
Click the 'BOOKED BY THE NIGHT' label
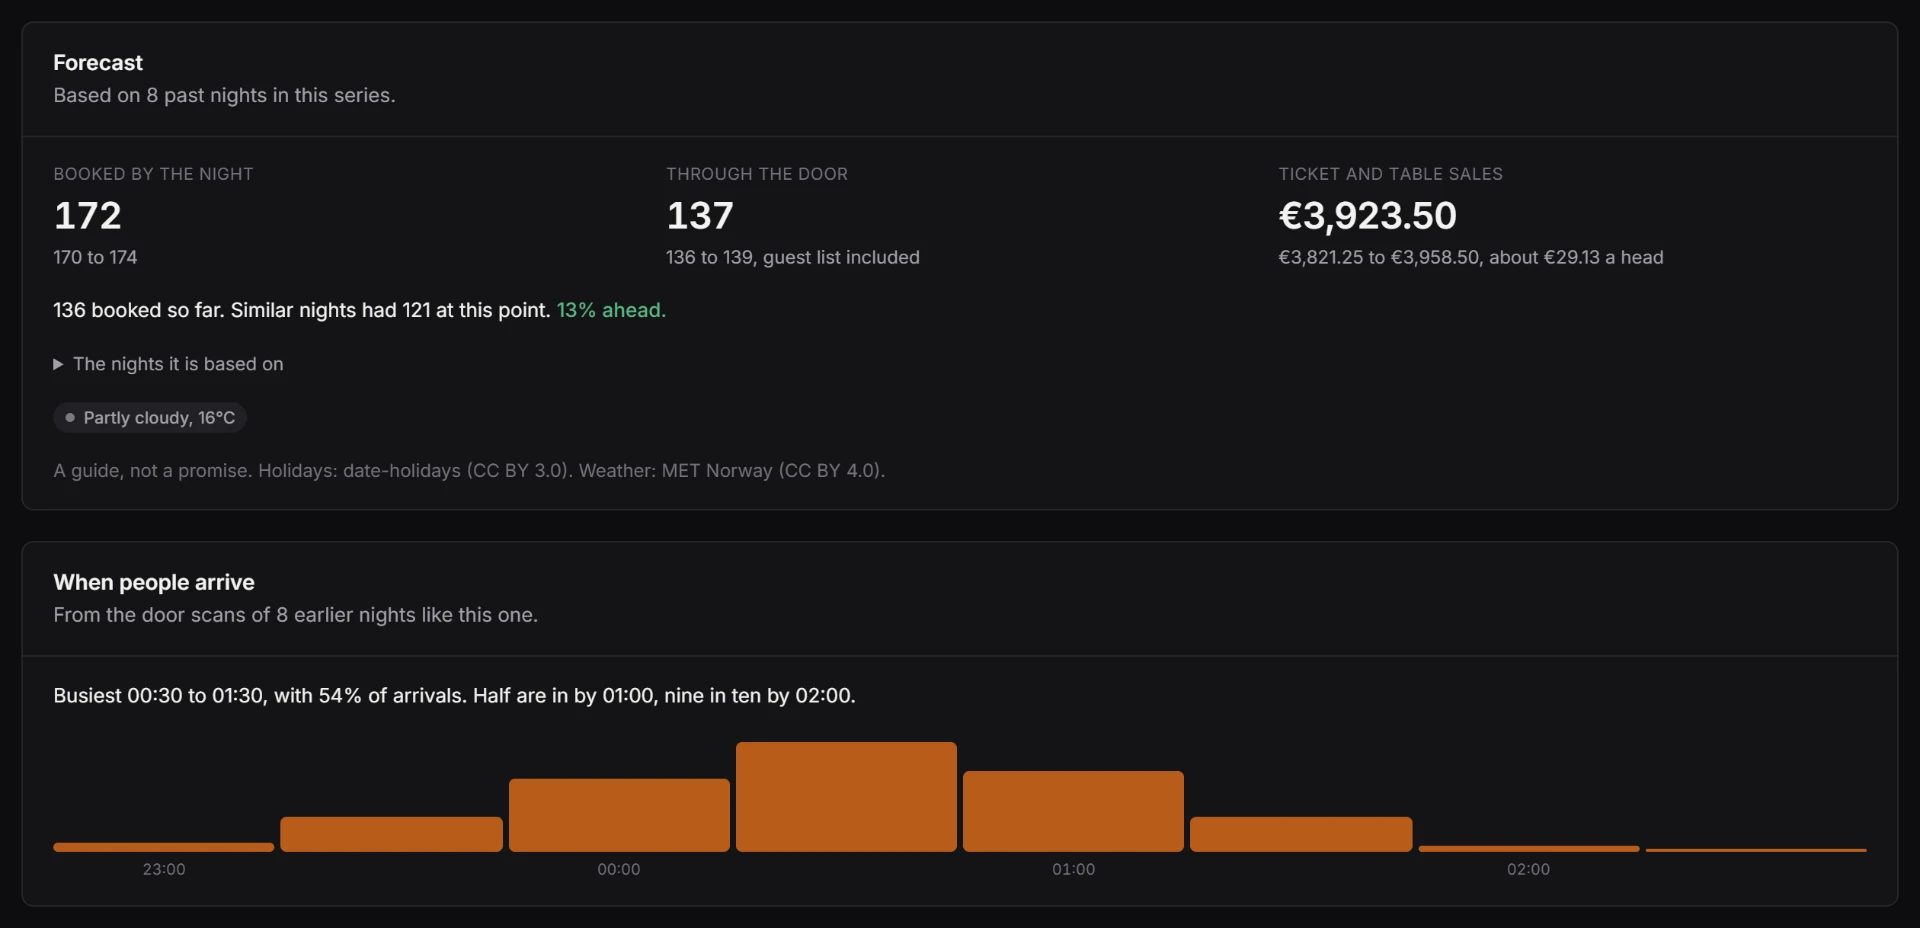(153, 174)
